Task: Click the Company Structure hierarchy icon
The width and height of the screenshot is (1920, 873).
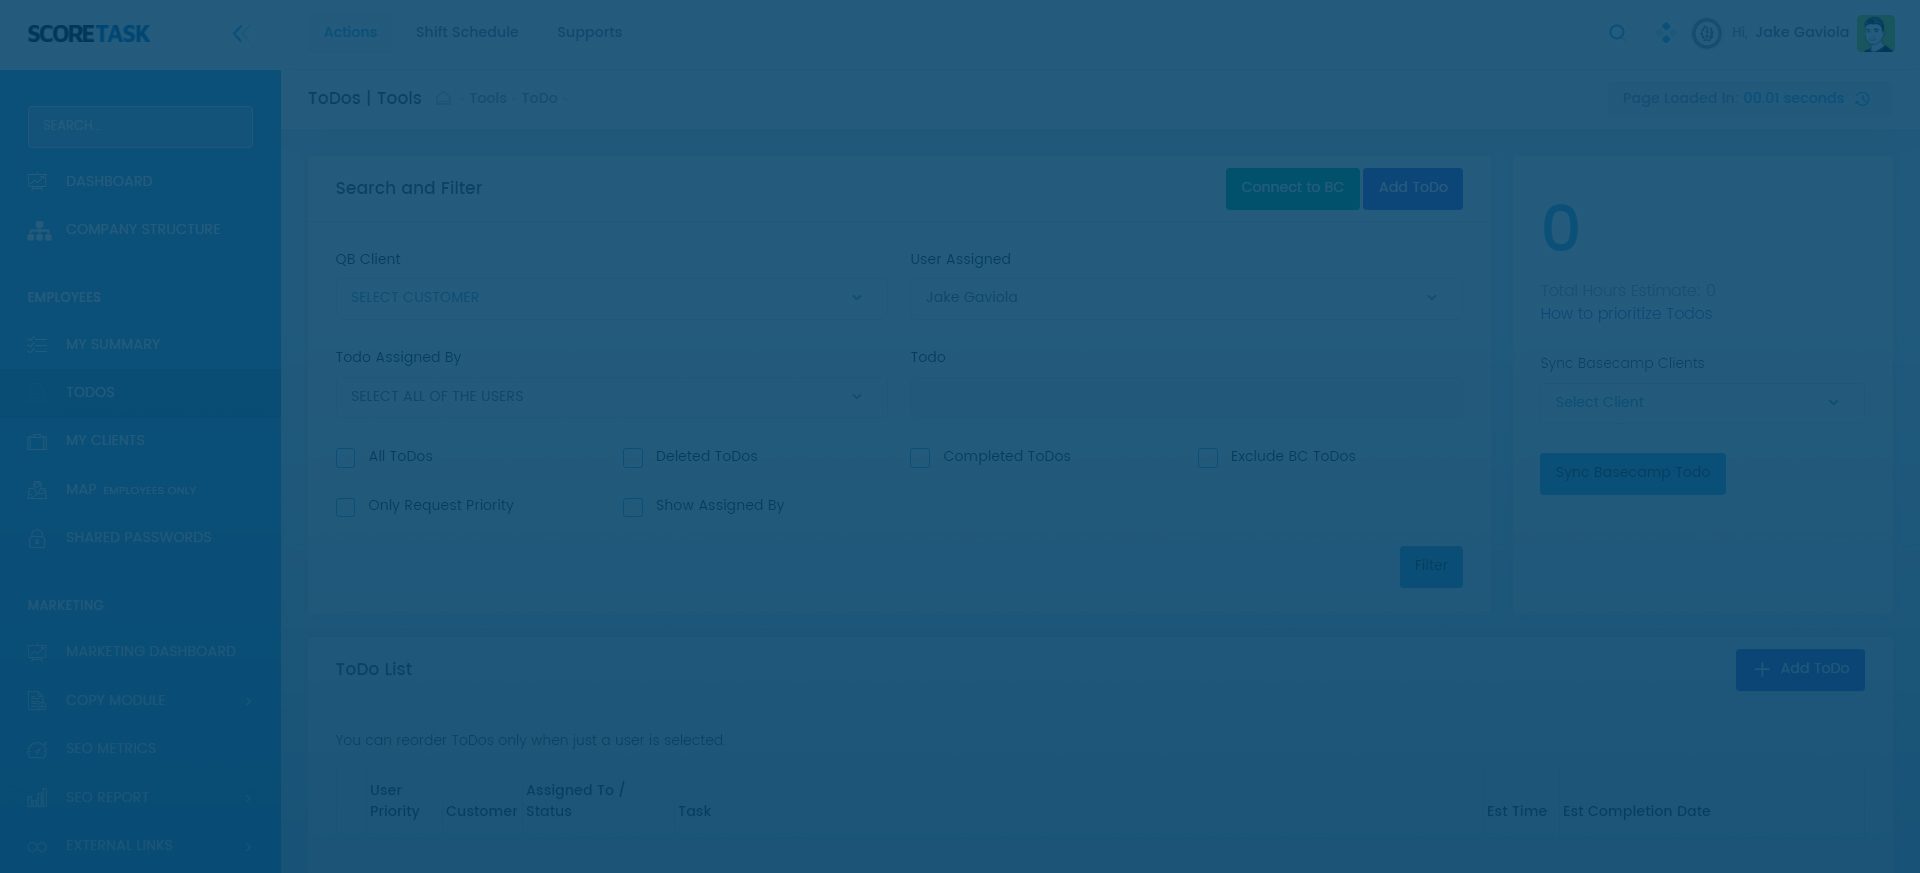Action: point(39,230)
